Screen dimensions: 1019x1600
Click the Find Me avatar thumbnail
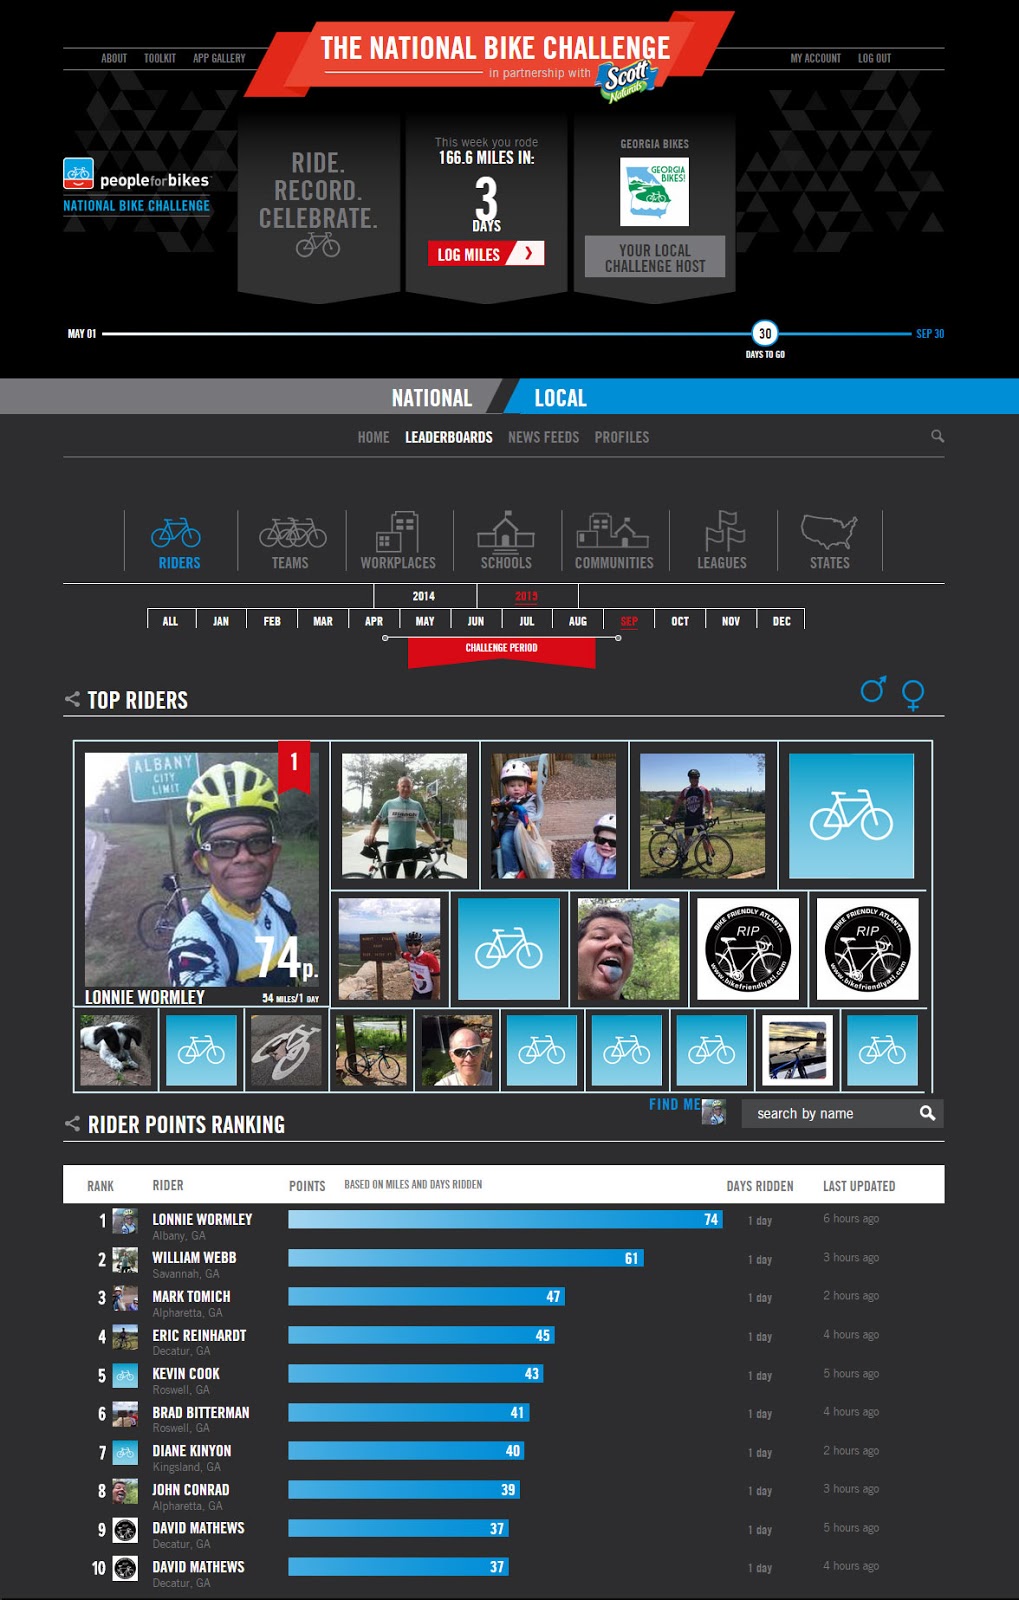(x=714, y=1111)
